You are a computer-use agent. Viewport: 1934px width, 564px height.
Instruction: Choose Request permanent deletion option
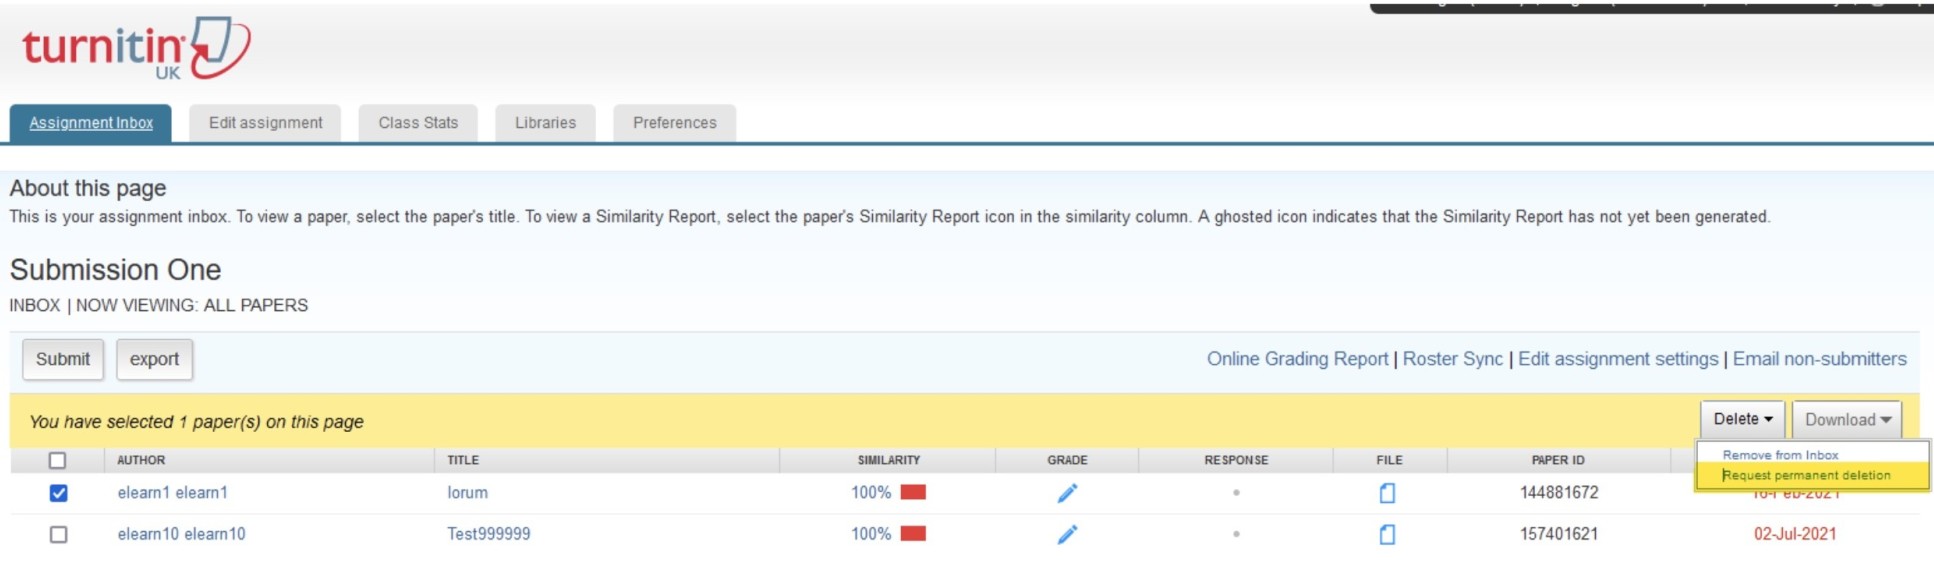[x=1806, y=476]
